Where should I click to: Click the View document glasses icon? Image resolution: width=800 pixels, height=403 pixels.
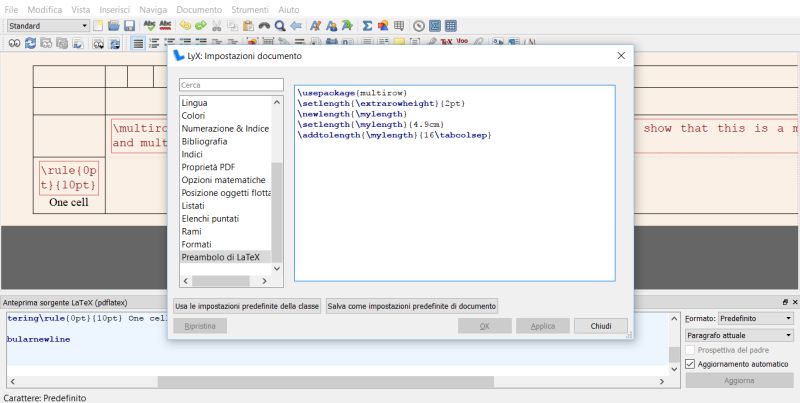[14, 43]
